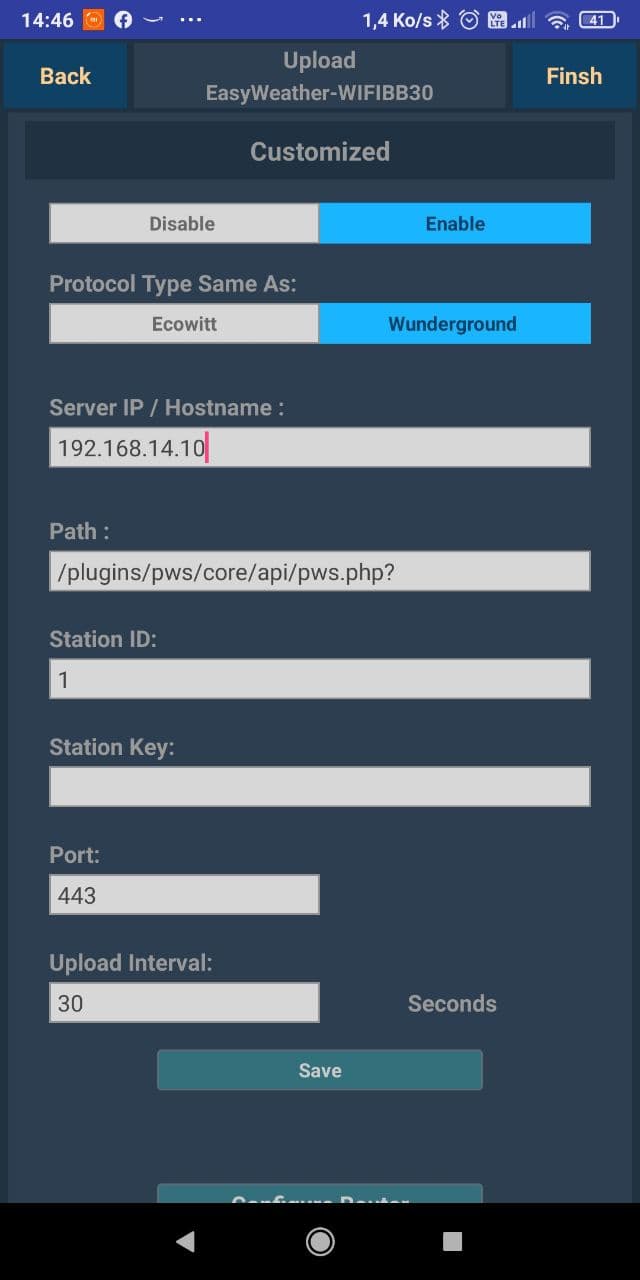Focus the Station ID input
The height and width of the screenshot is (1280, 640).
320,679
